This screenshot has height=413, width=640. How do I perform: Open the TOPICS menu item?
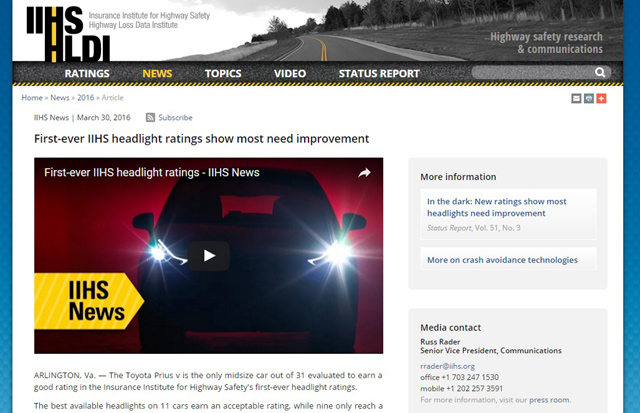coord(223,73)
